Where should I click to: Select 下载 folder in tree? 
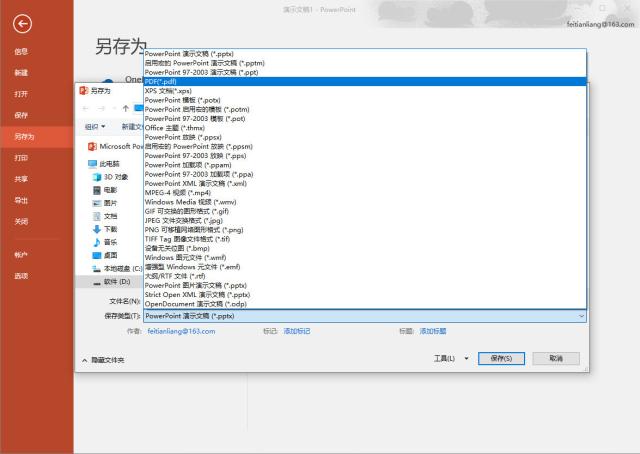click(105, 229)
